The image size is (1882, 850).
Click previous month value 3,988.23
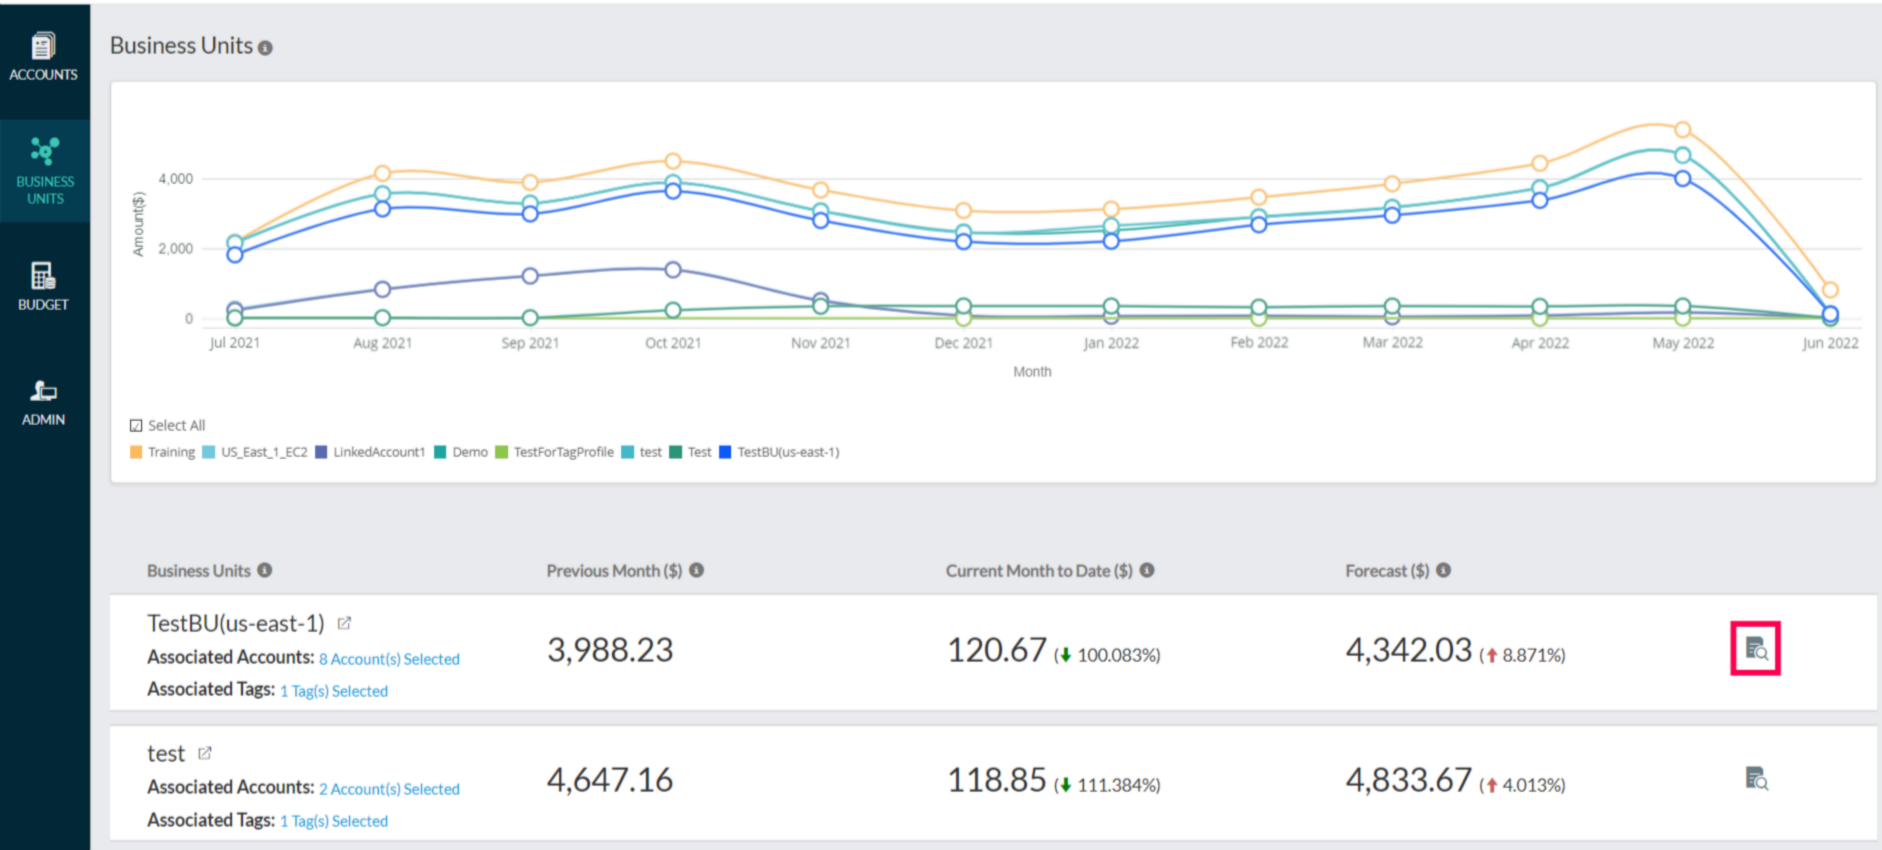tap(610, 651)
